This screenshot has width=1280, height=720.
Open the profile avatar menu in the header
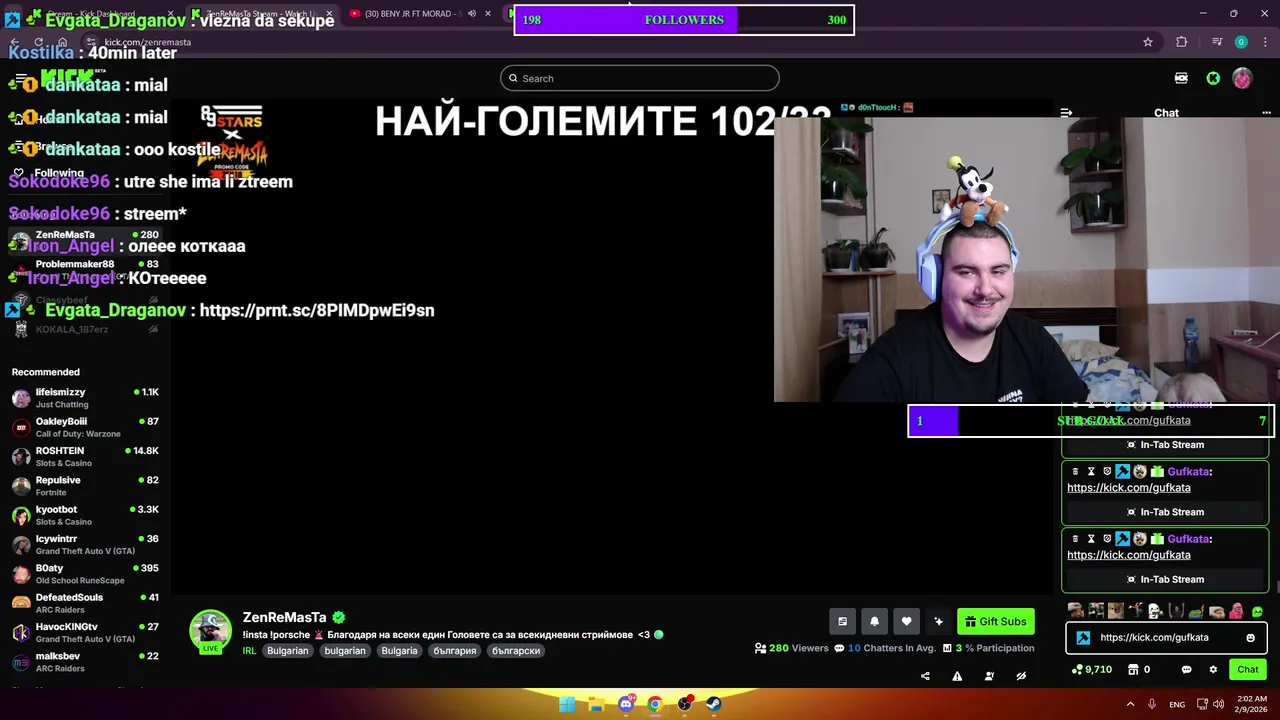[1242, 78]
